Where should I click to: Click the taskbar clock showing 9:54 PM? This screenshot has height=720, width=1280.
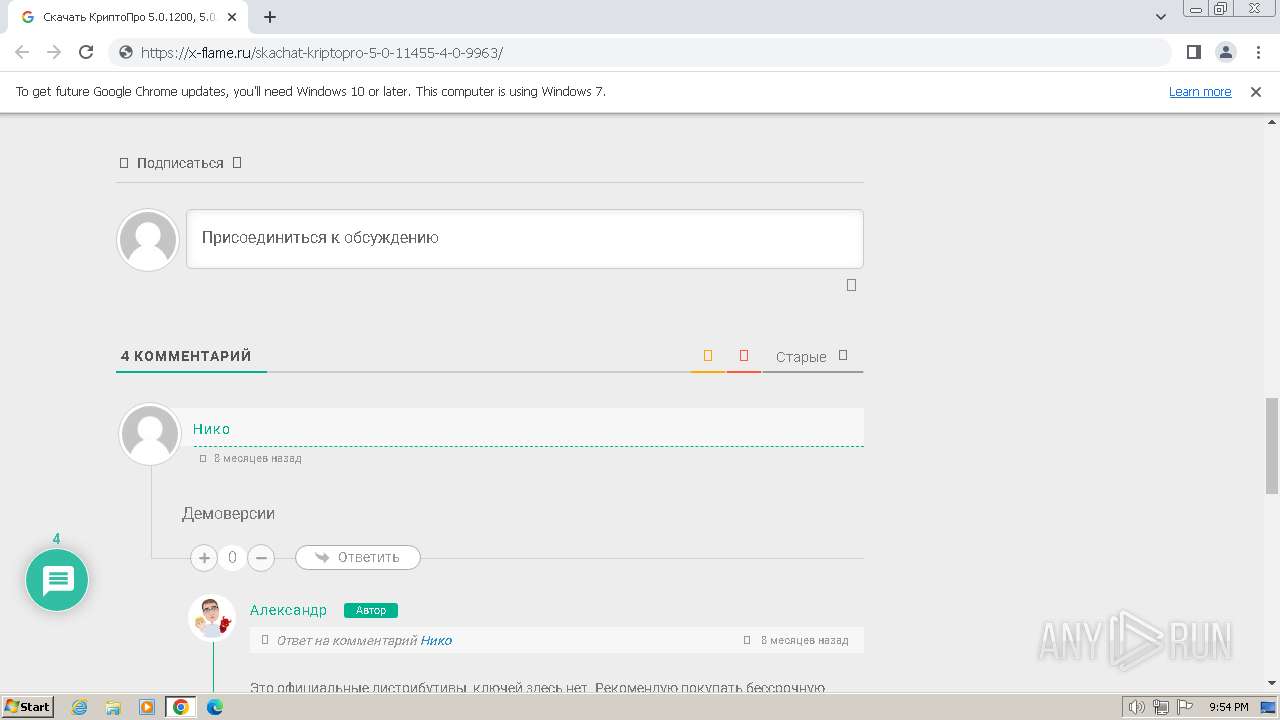pyautogui.click(x=1228, y=707)
